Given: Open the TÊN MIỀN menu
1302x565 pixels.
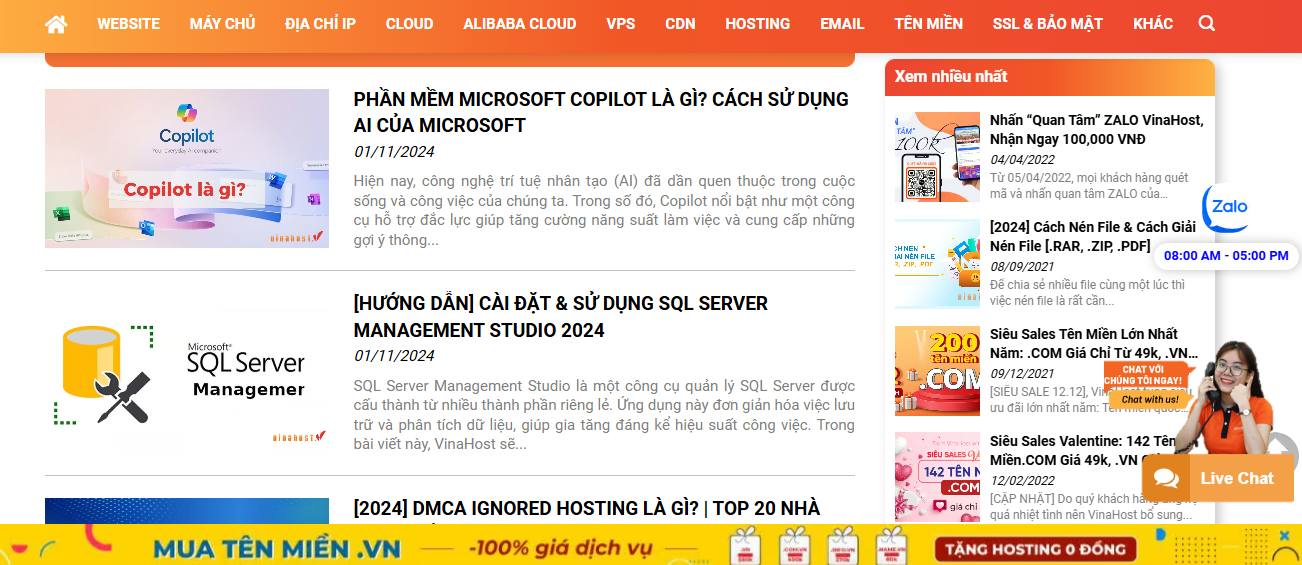Looking at the screenshot, I should pos(928,24).
